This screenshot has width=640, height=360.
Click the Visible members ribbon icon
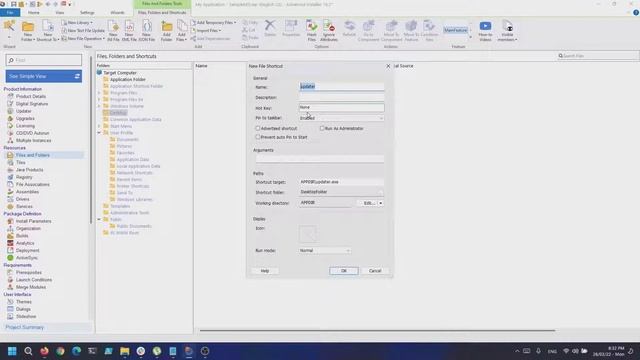tap(507, 31)
